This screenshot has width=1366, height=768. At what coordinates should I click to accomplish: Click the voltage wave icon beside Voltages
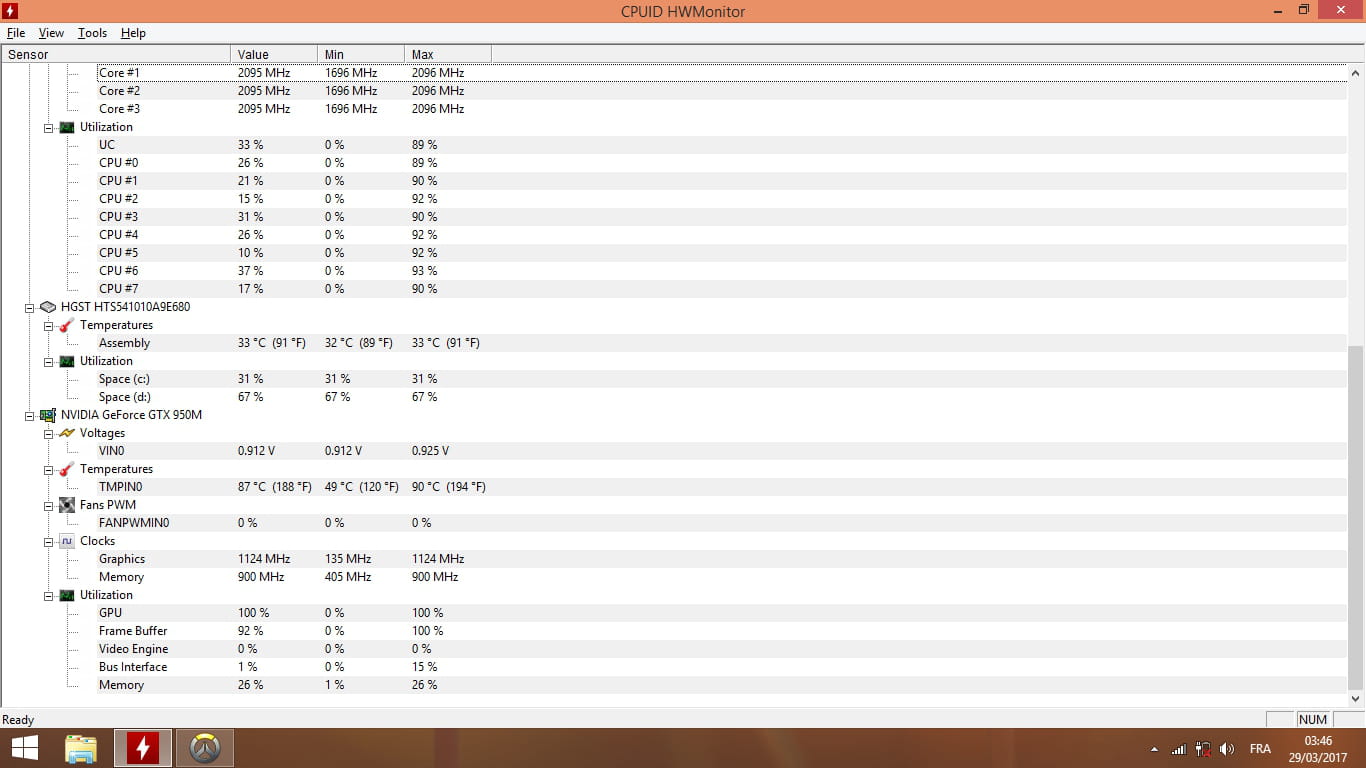click(x=66, y=433)
